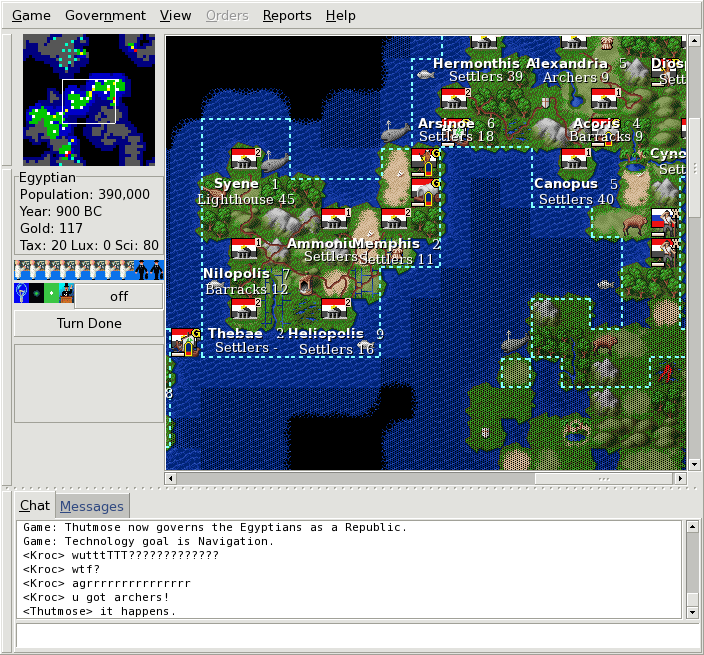This screenshot has height=655, width=704.
Task: Select the Syene city flag icon
Action: point(246,158)
